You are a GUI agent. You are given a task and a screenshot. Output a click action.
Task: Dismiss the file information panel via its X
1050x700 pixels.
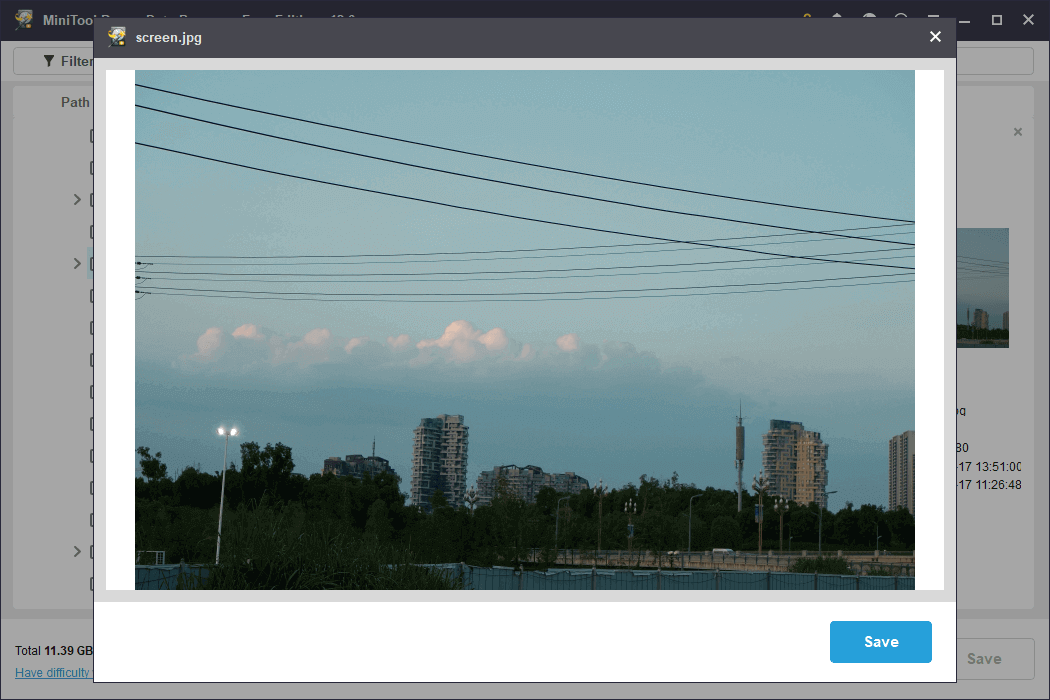click(x=1018, y=131)
